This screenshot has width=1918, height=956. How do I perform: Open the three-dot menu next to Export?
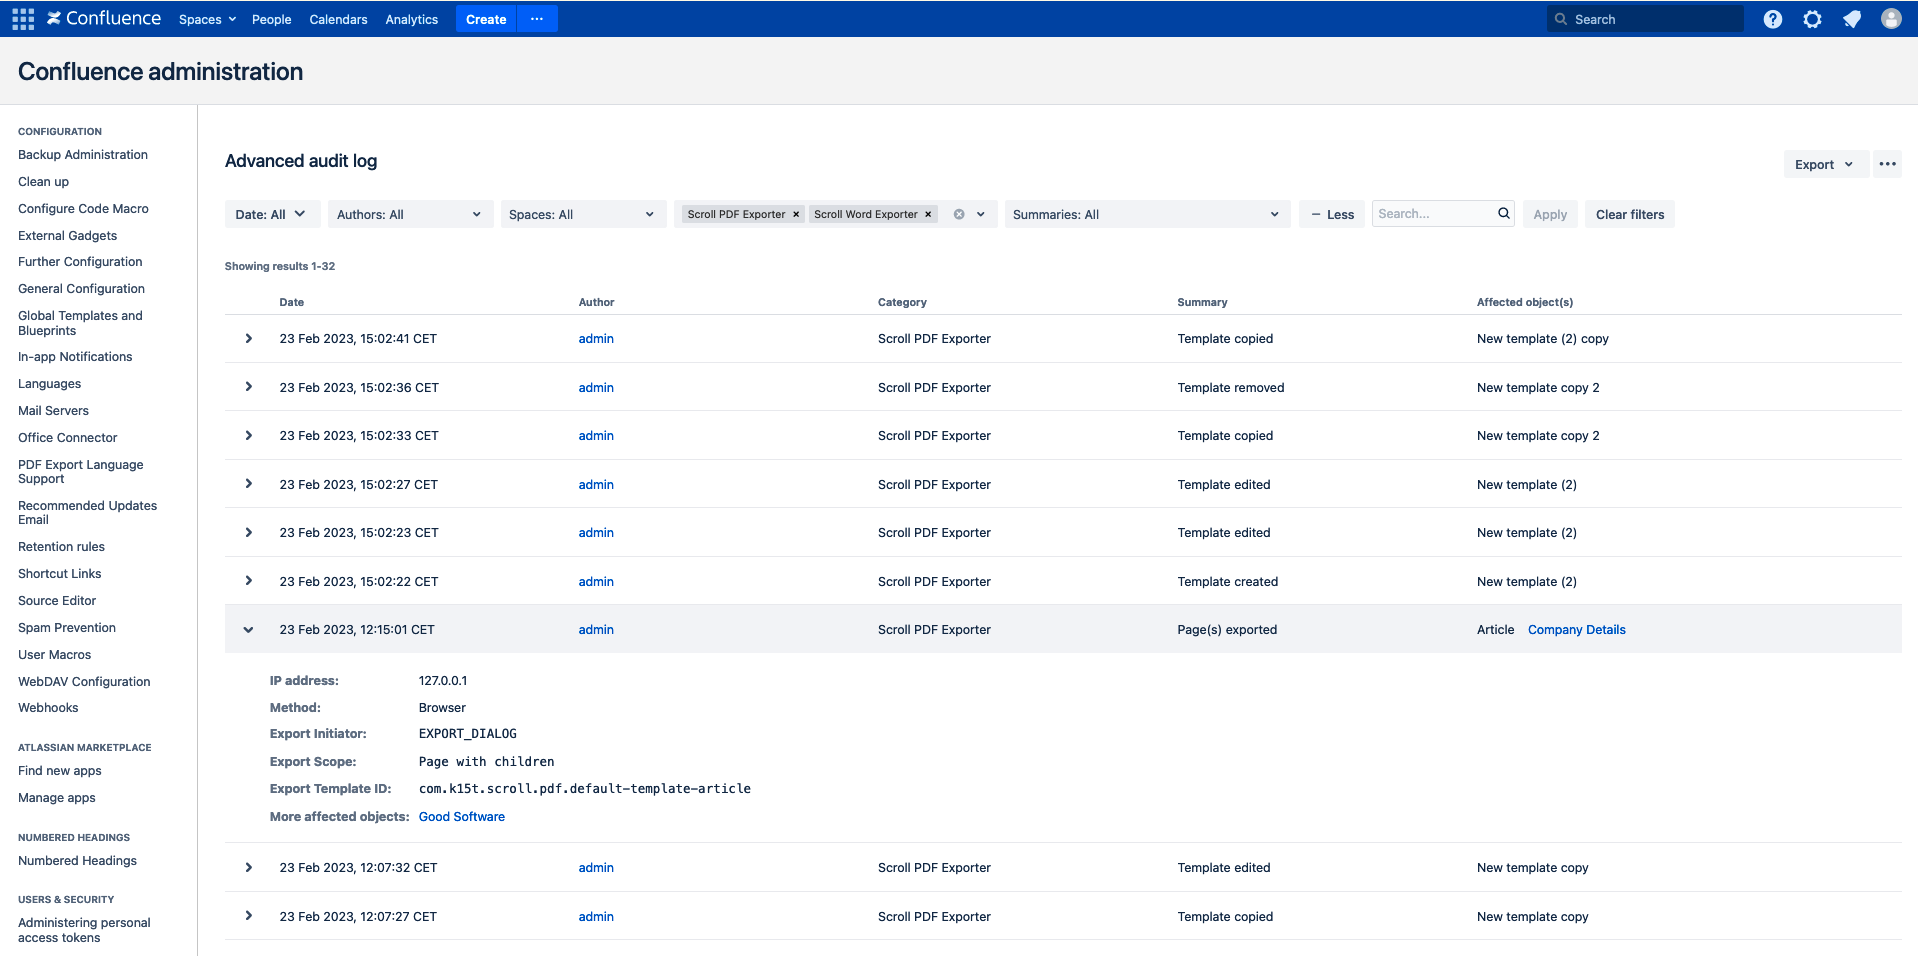[1887, 164]
